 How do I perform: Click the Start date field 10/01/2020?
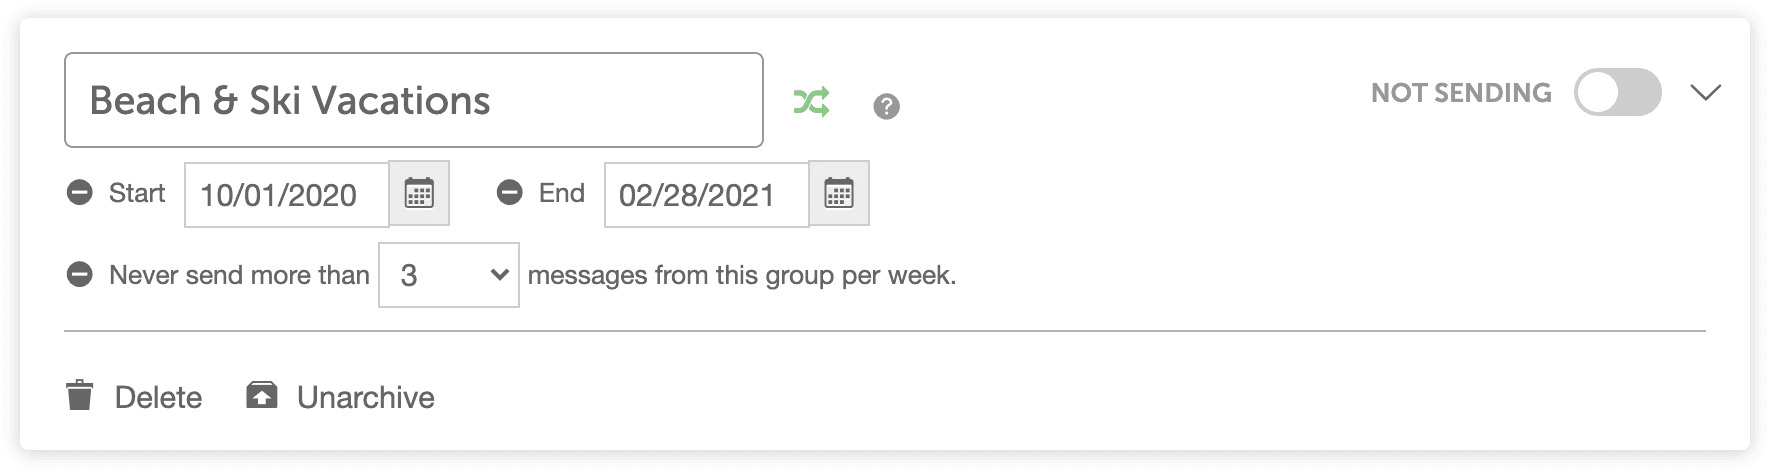click(287, 194)
